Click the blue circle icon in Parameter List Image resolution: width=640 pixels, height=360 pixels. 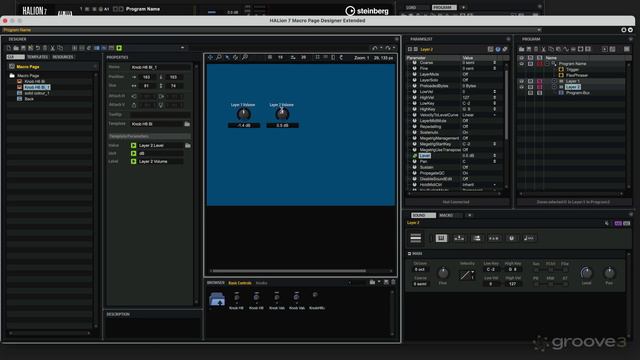click(x=498, y=49)
